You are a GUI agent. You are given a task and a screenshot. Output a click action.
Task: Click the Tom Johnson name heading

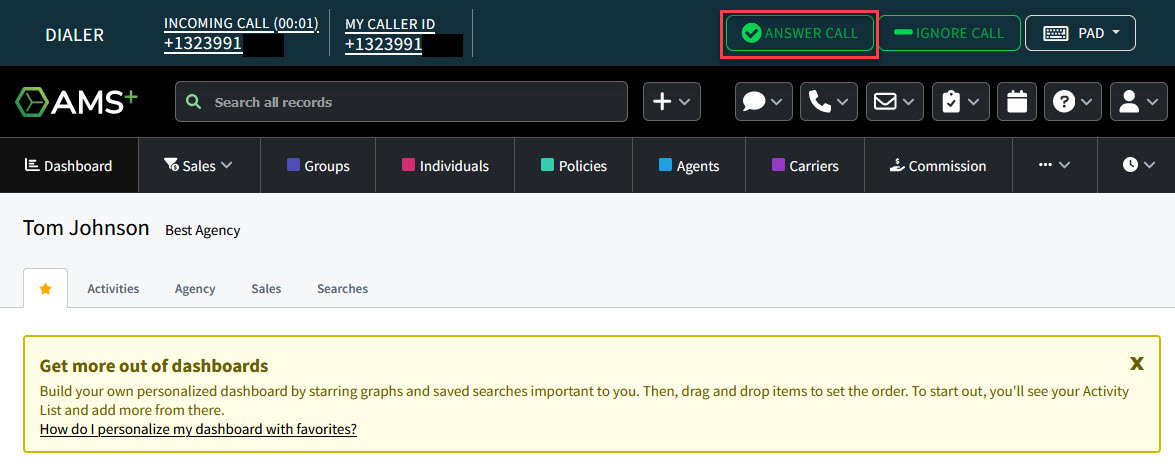[86, 228]
